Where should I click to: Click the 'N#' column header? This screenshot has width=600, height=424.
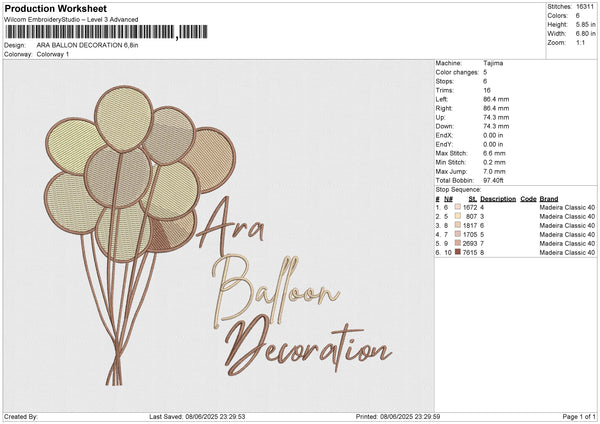click(448, 199)
